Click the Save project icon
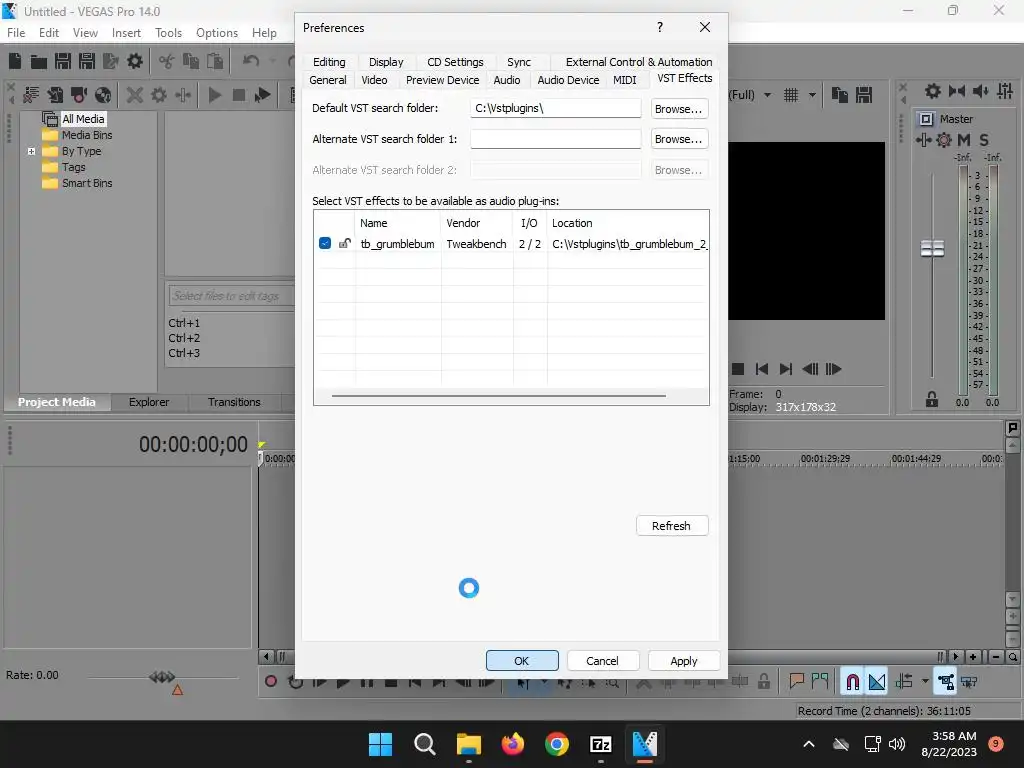This screenshot has width=1024, height=768. (63, 61)
